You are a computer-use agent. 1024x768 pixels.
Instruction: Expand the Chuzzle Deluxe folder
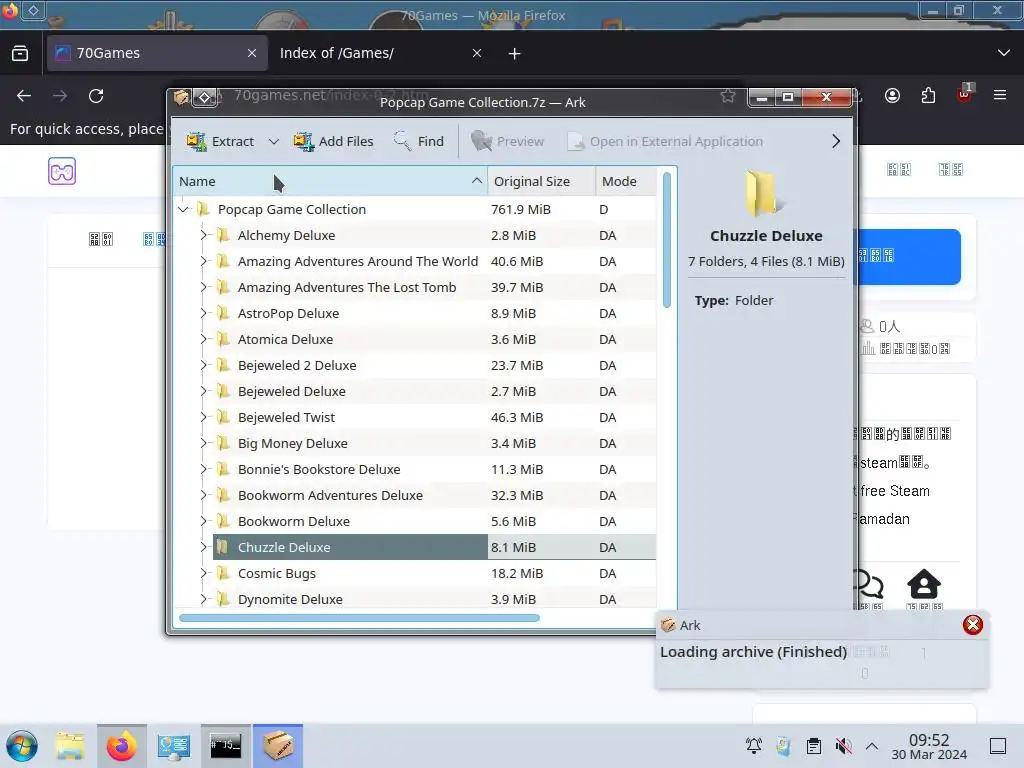(x=203, y=547)
